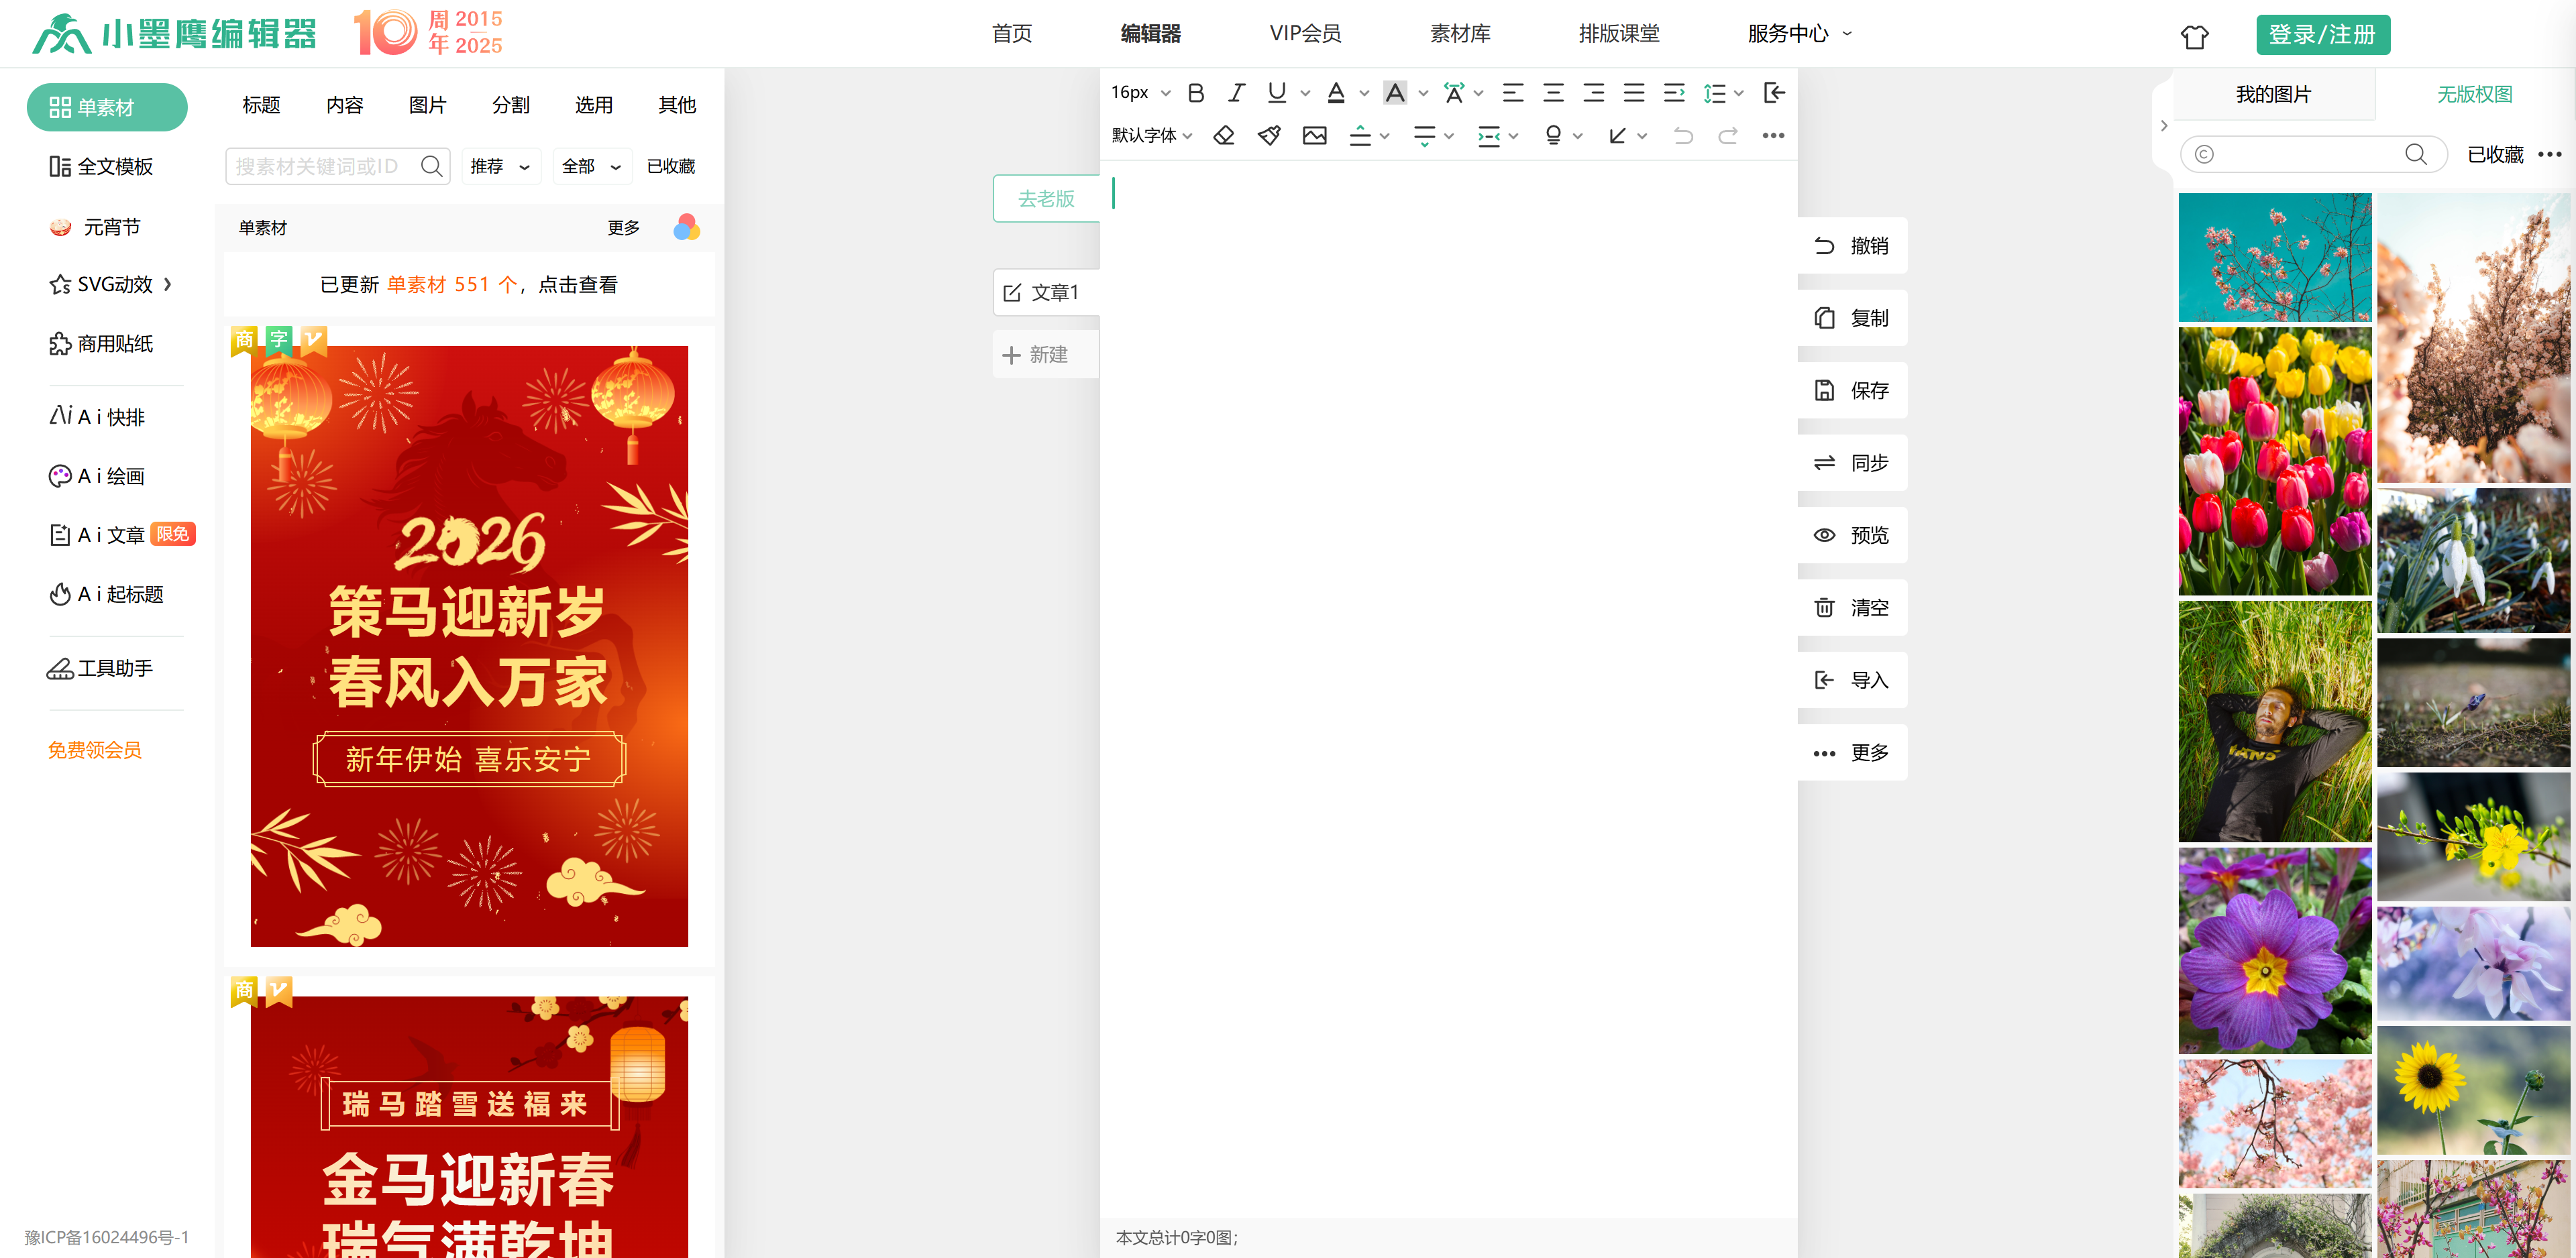Click the T-shirt skin icon in header
Image resolution: width=2576 pixels, height=1258 pixels.
[2194, 36]
